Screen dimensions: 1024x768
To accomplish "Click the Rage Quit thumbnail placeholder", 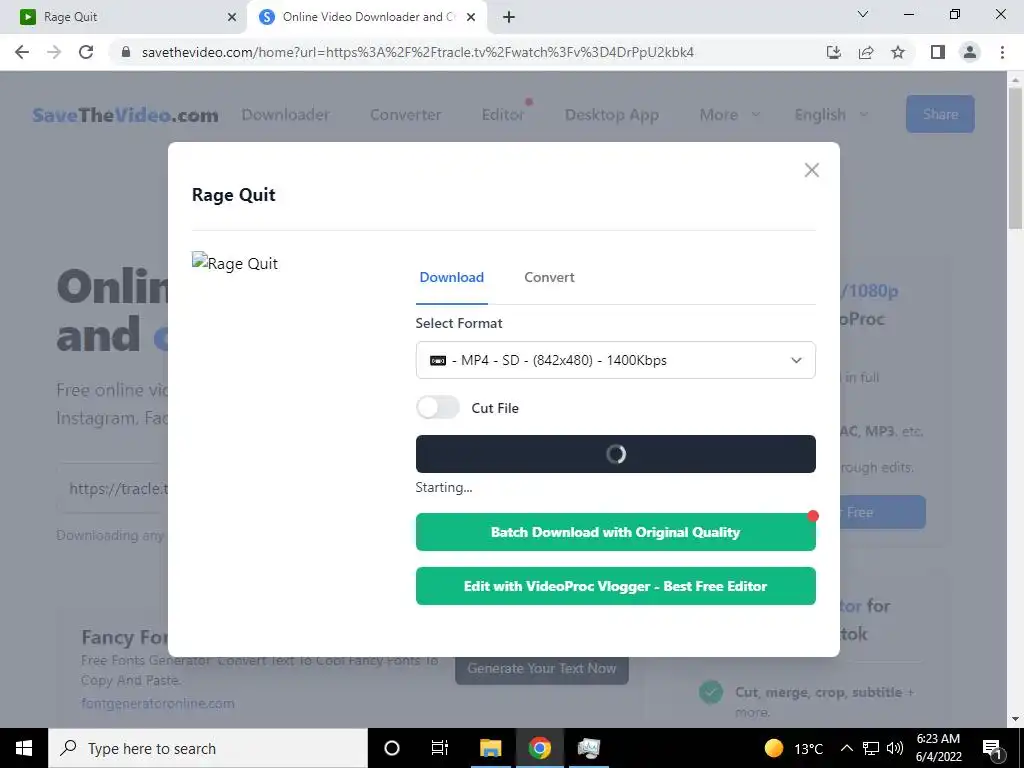I will pos(235,263).
